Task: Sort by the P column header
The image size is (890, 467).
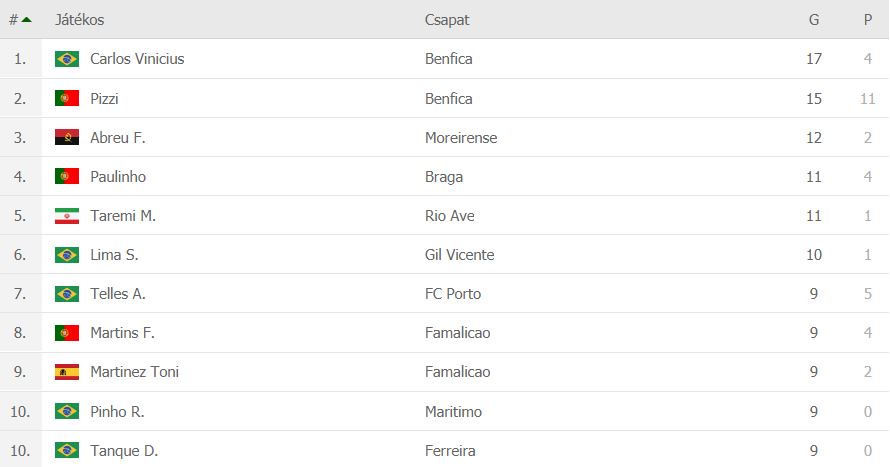Action: 868,20
